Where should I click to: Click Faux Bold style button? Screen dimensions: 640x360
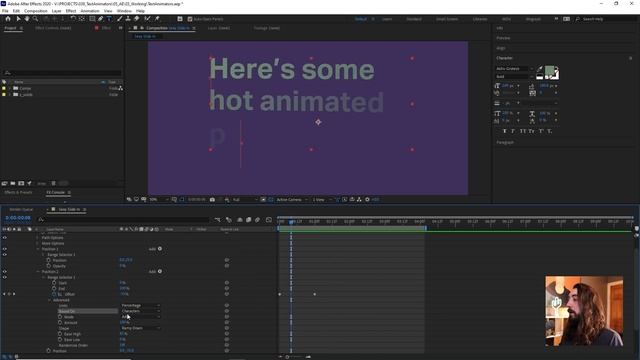point(505,131)
